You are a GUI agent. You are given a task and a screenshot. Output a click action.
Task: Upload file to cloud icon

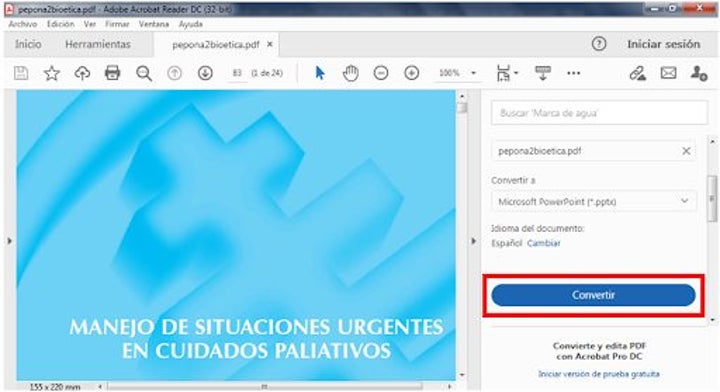tap(82, 73)
